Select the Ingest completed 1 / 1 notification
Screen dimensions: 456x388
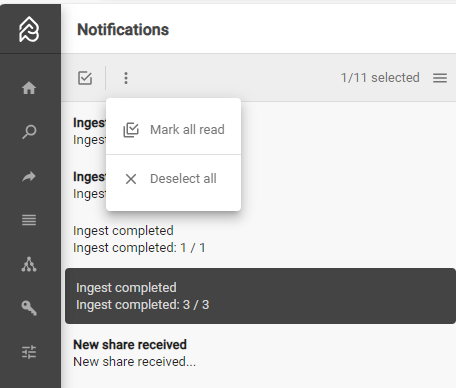point(260,239)
